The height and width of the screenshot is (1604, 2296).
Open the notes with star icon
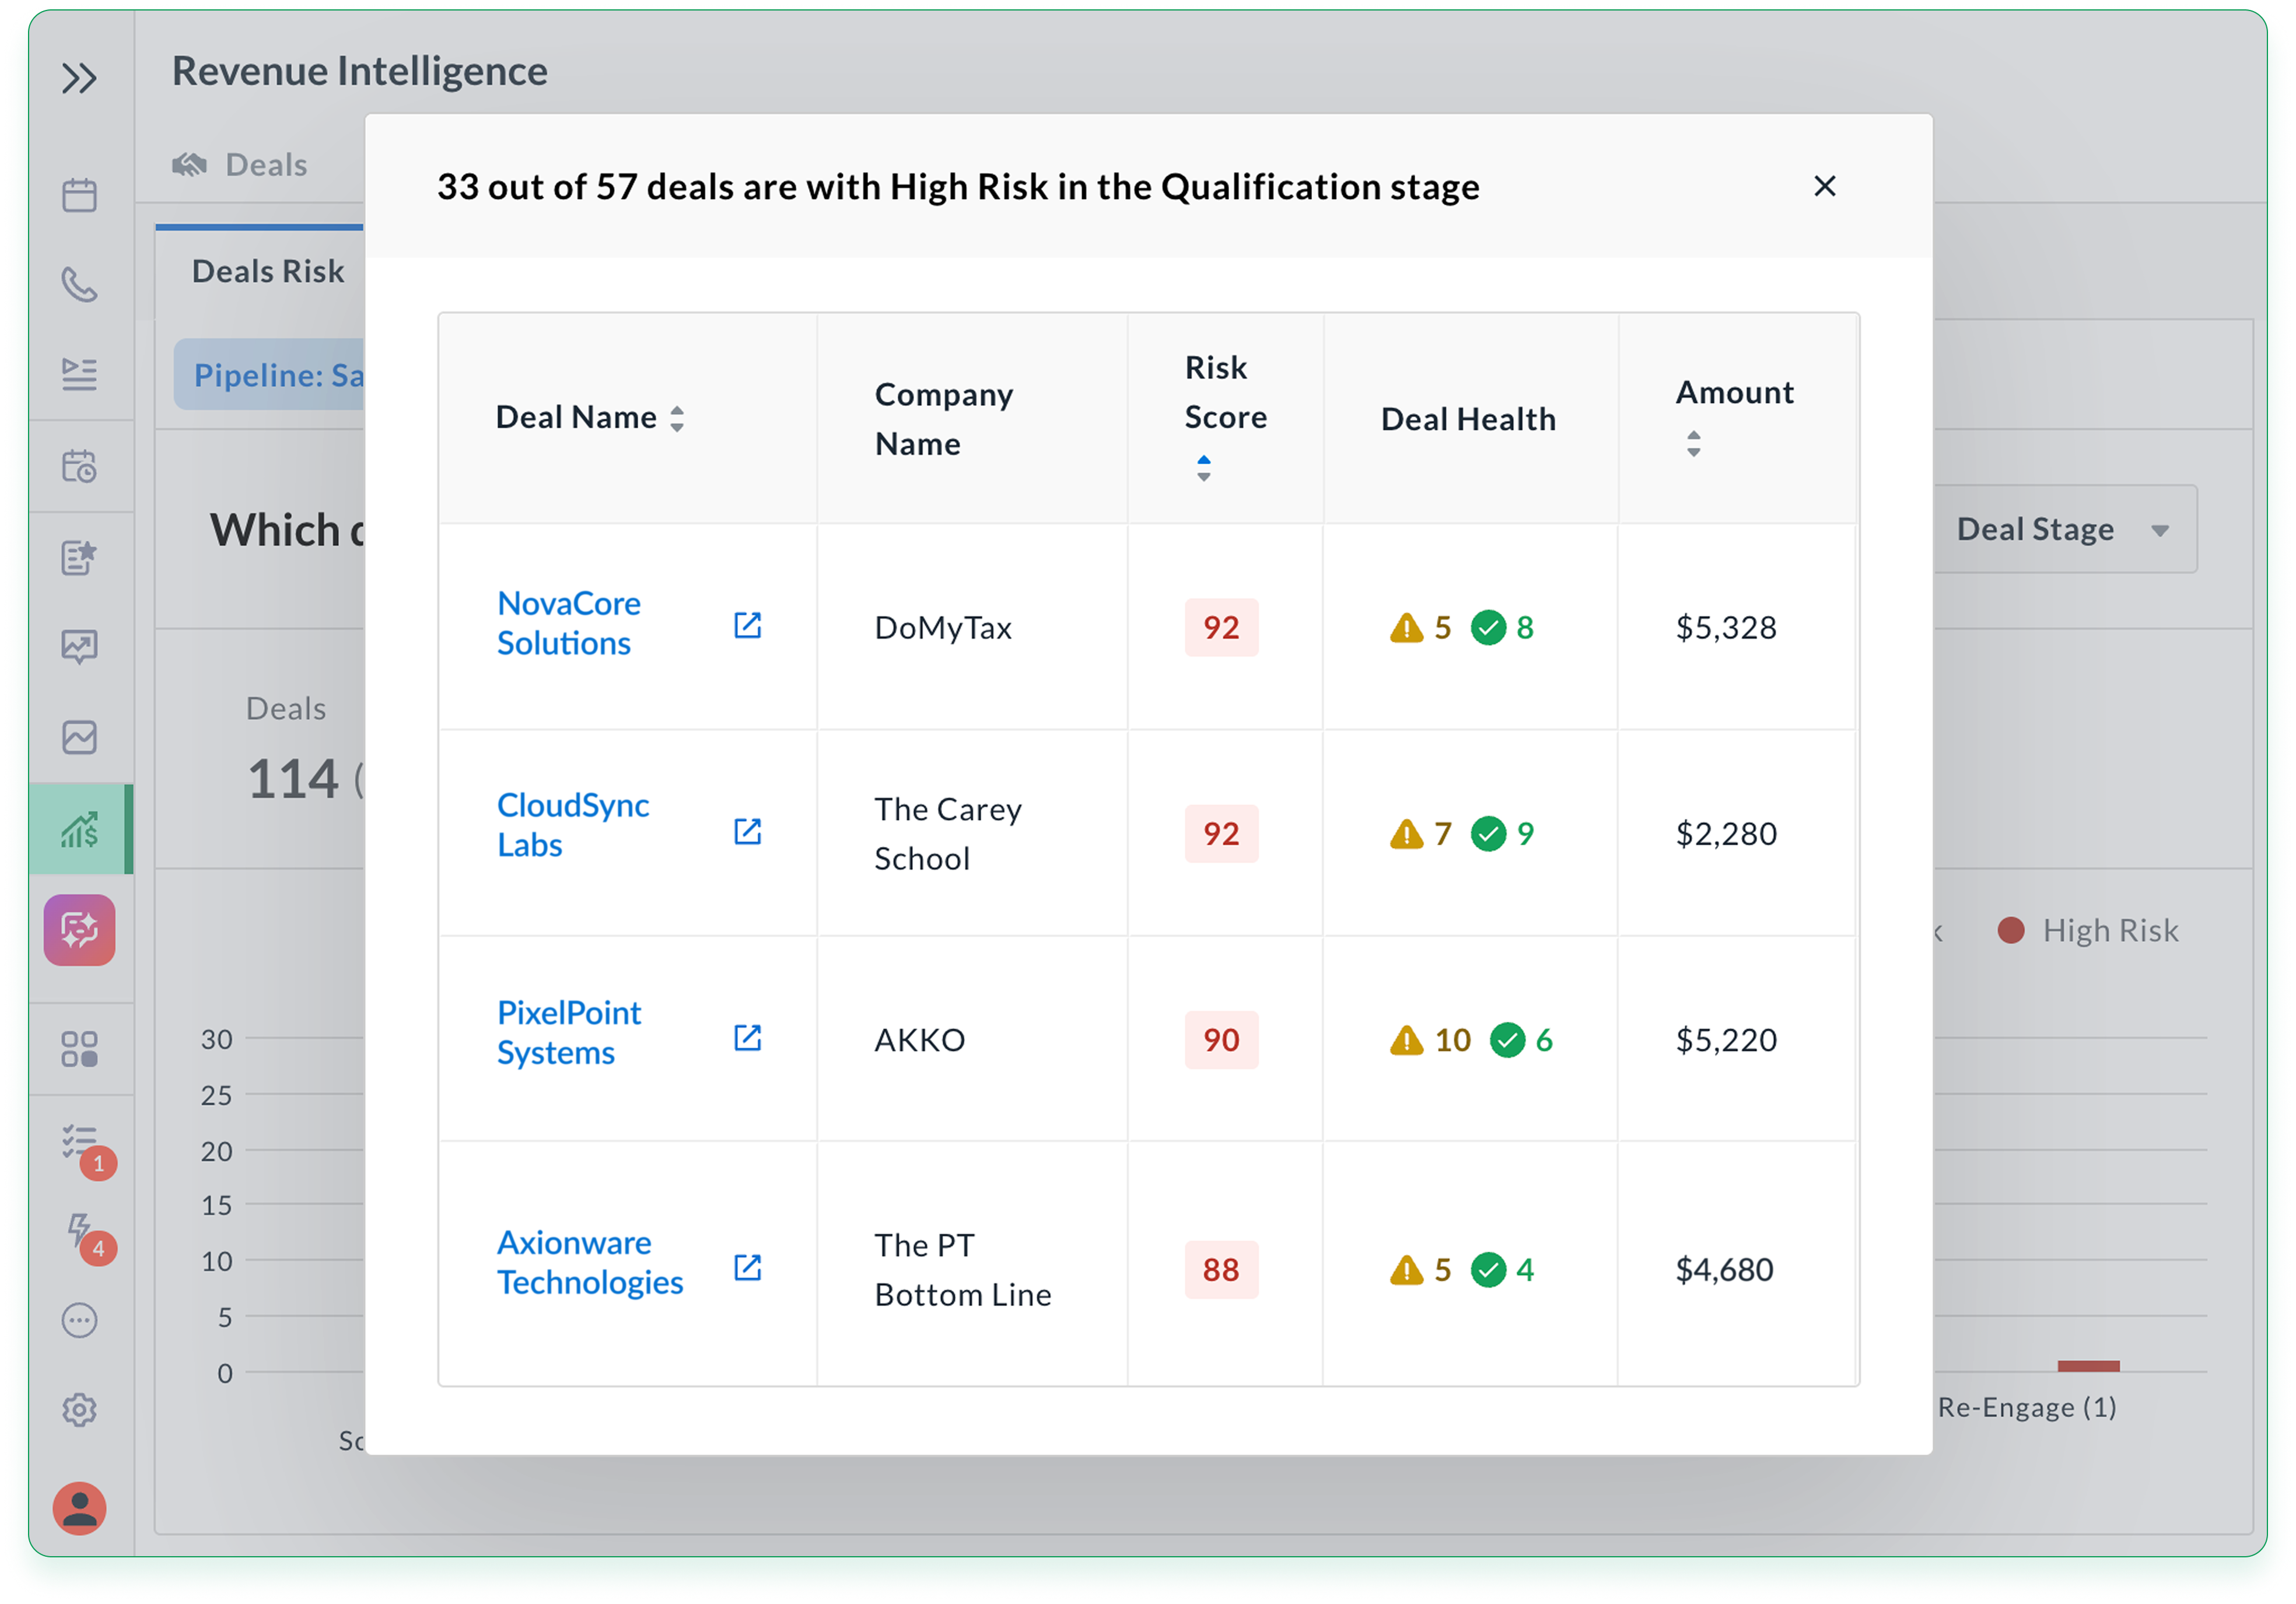(79, 557)
